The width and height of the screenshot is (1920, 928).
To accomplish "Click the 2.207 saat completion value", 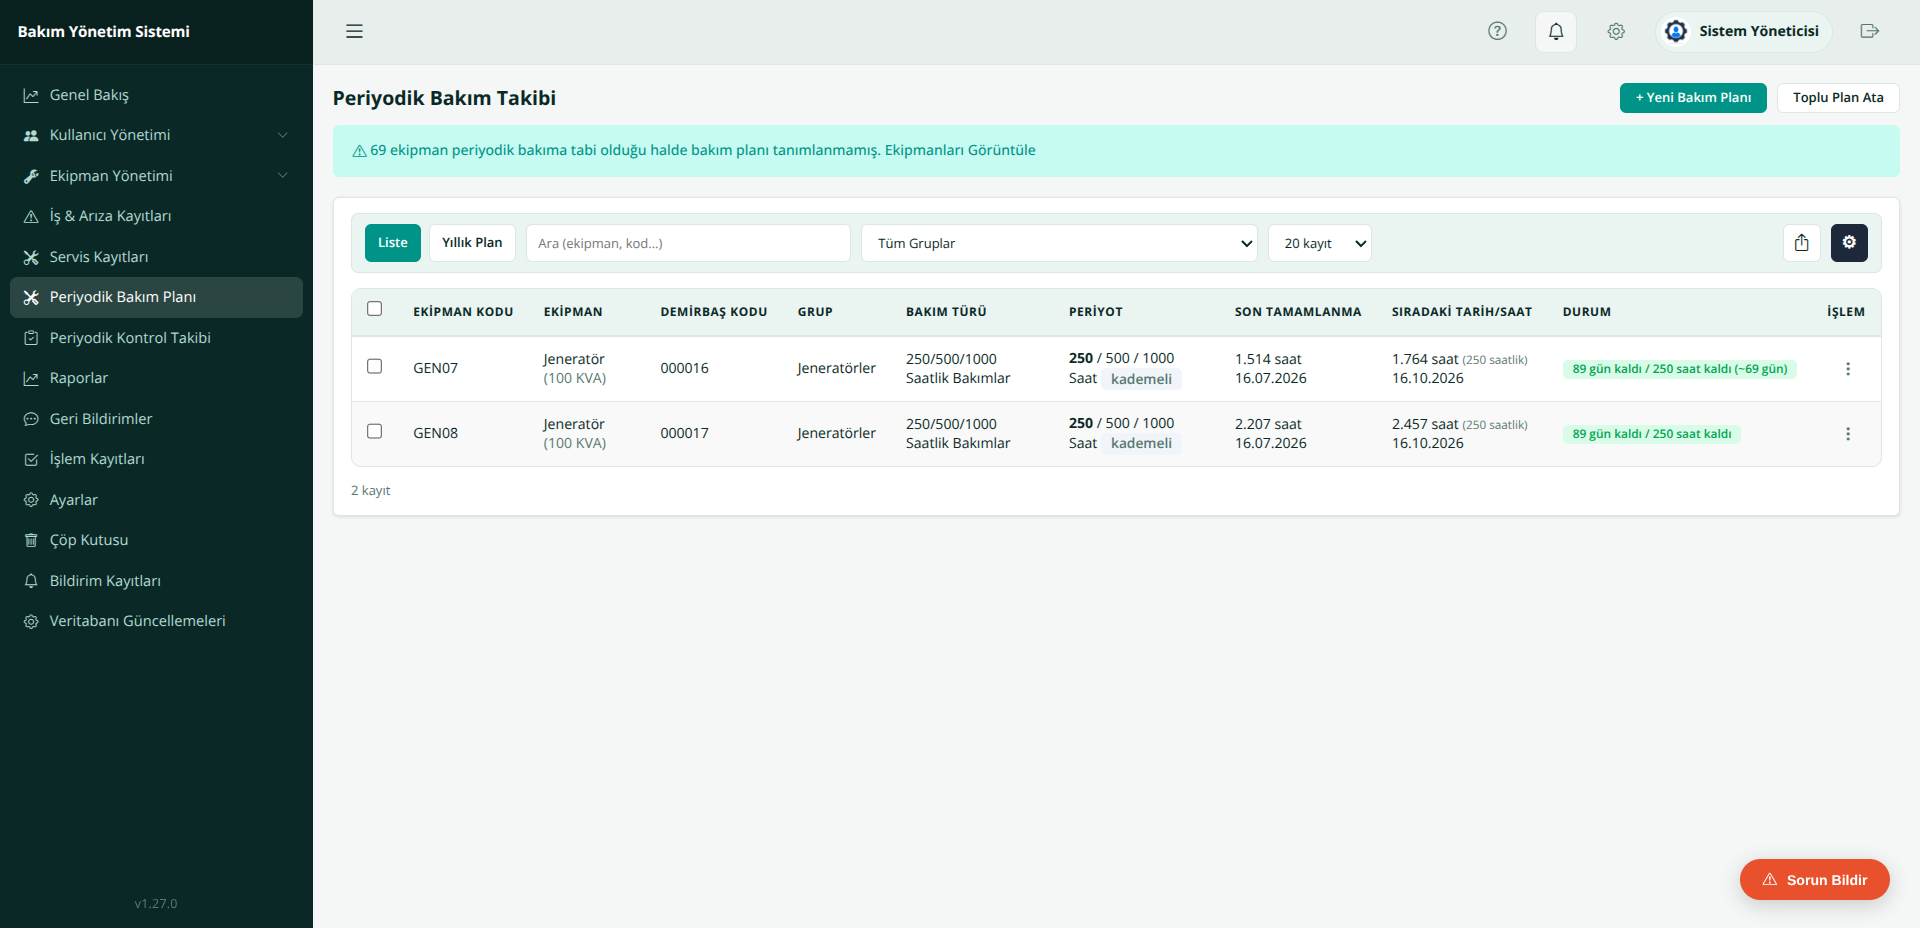I will pyautogui.click(x=1268, y=424).
